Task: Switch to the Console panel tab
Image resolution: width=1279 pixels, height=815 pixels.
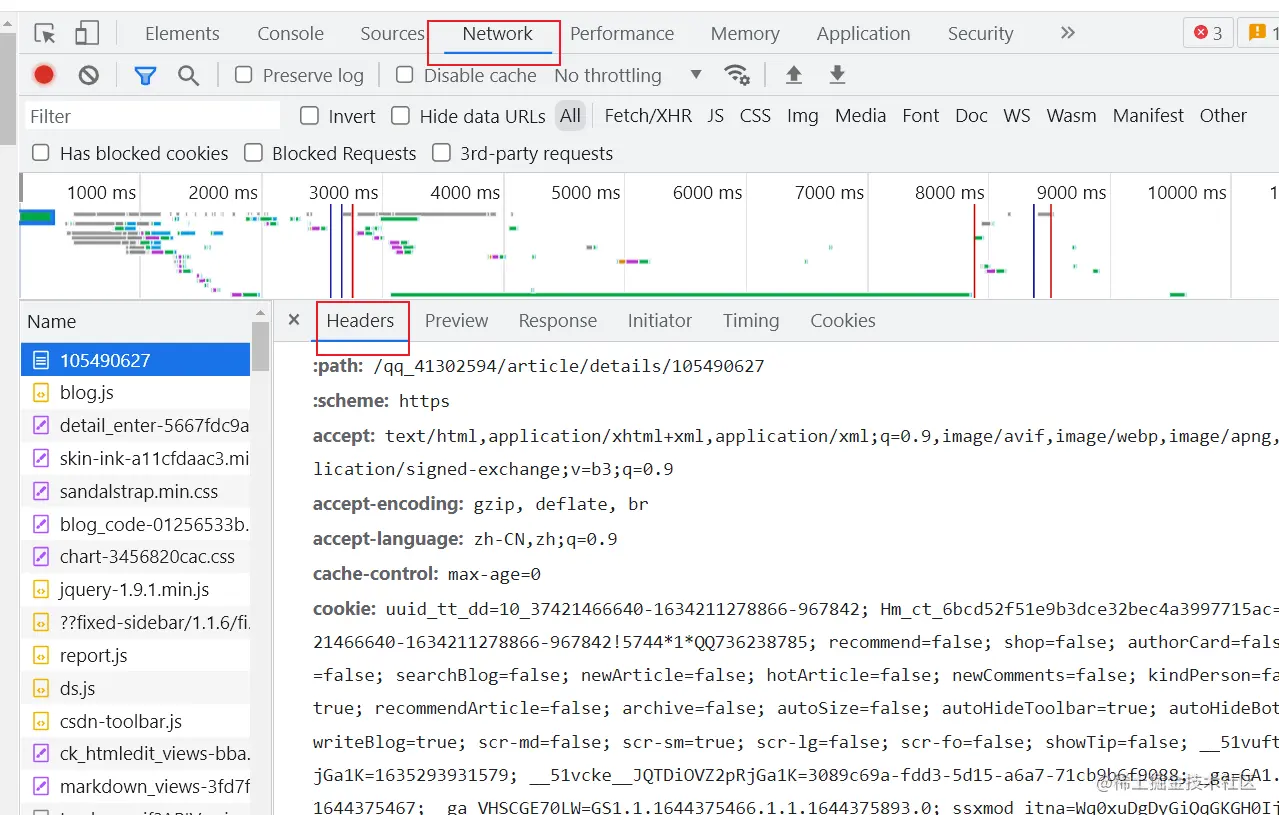Action: tap(291, 33)
